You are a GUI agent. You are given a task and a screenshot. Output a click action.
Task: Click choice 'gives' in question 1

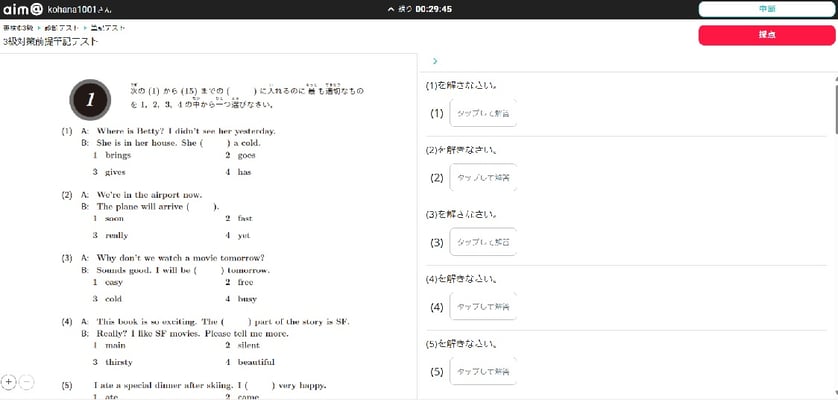115,172
